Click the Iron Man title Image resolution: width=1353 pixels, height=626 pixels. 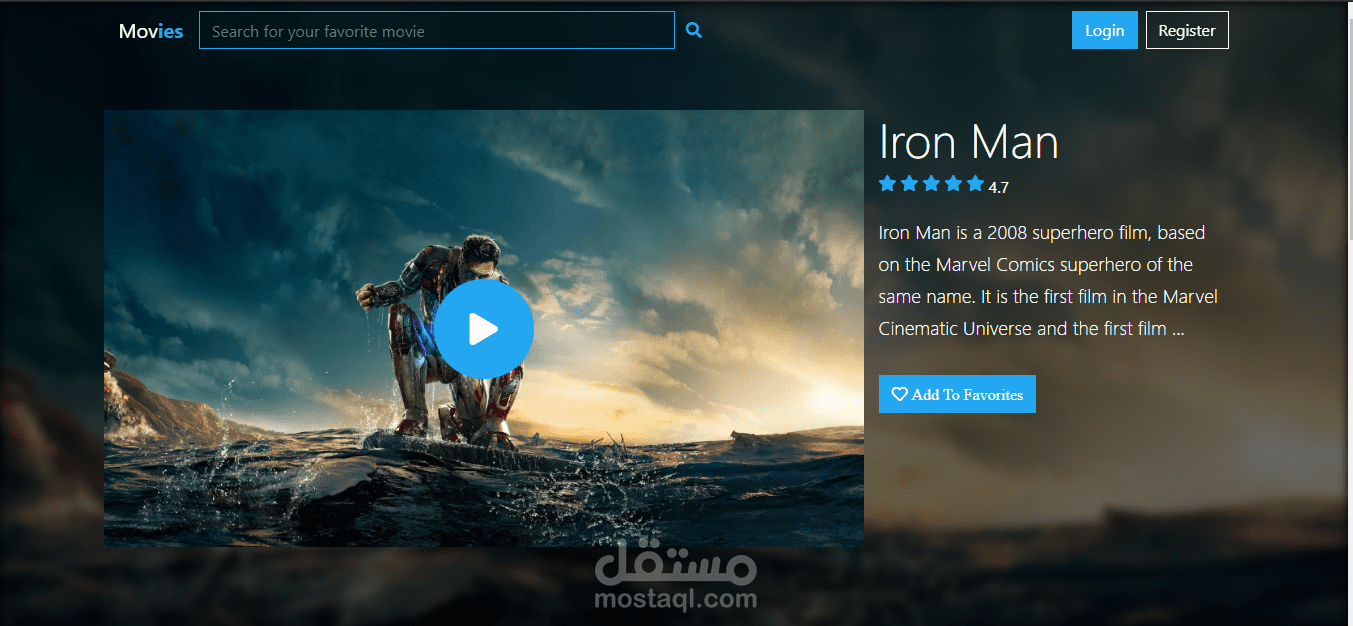[968, 142]
